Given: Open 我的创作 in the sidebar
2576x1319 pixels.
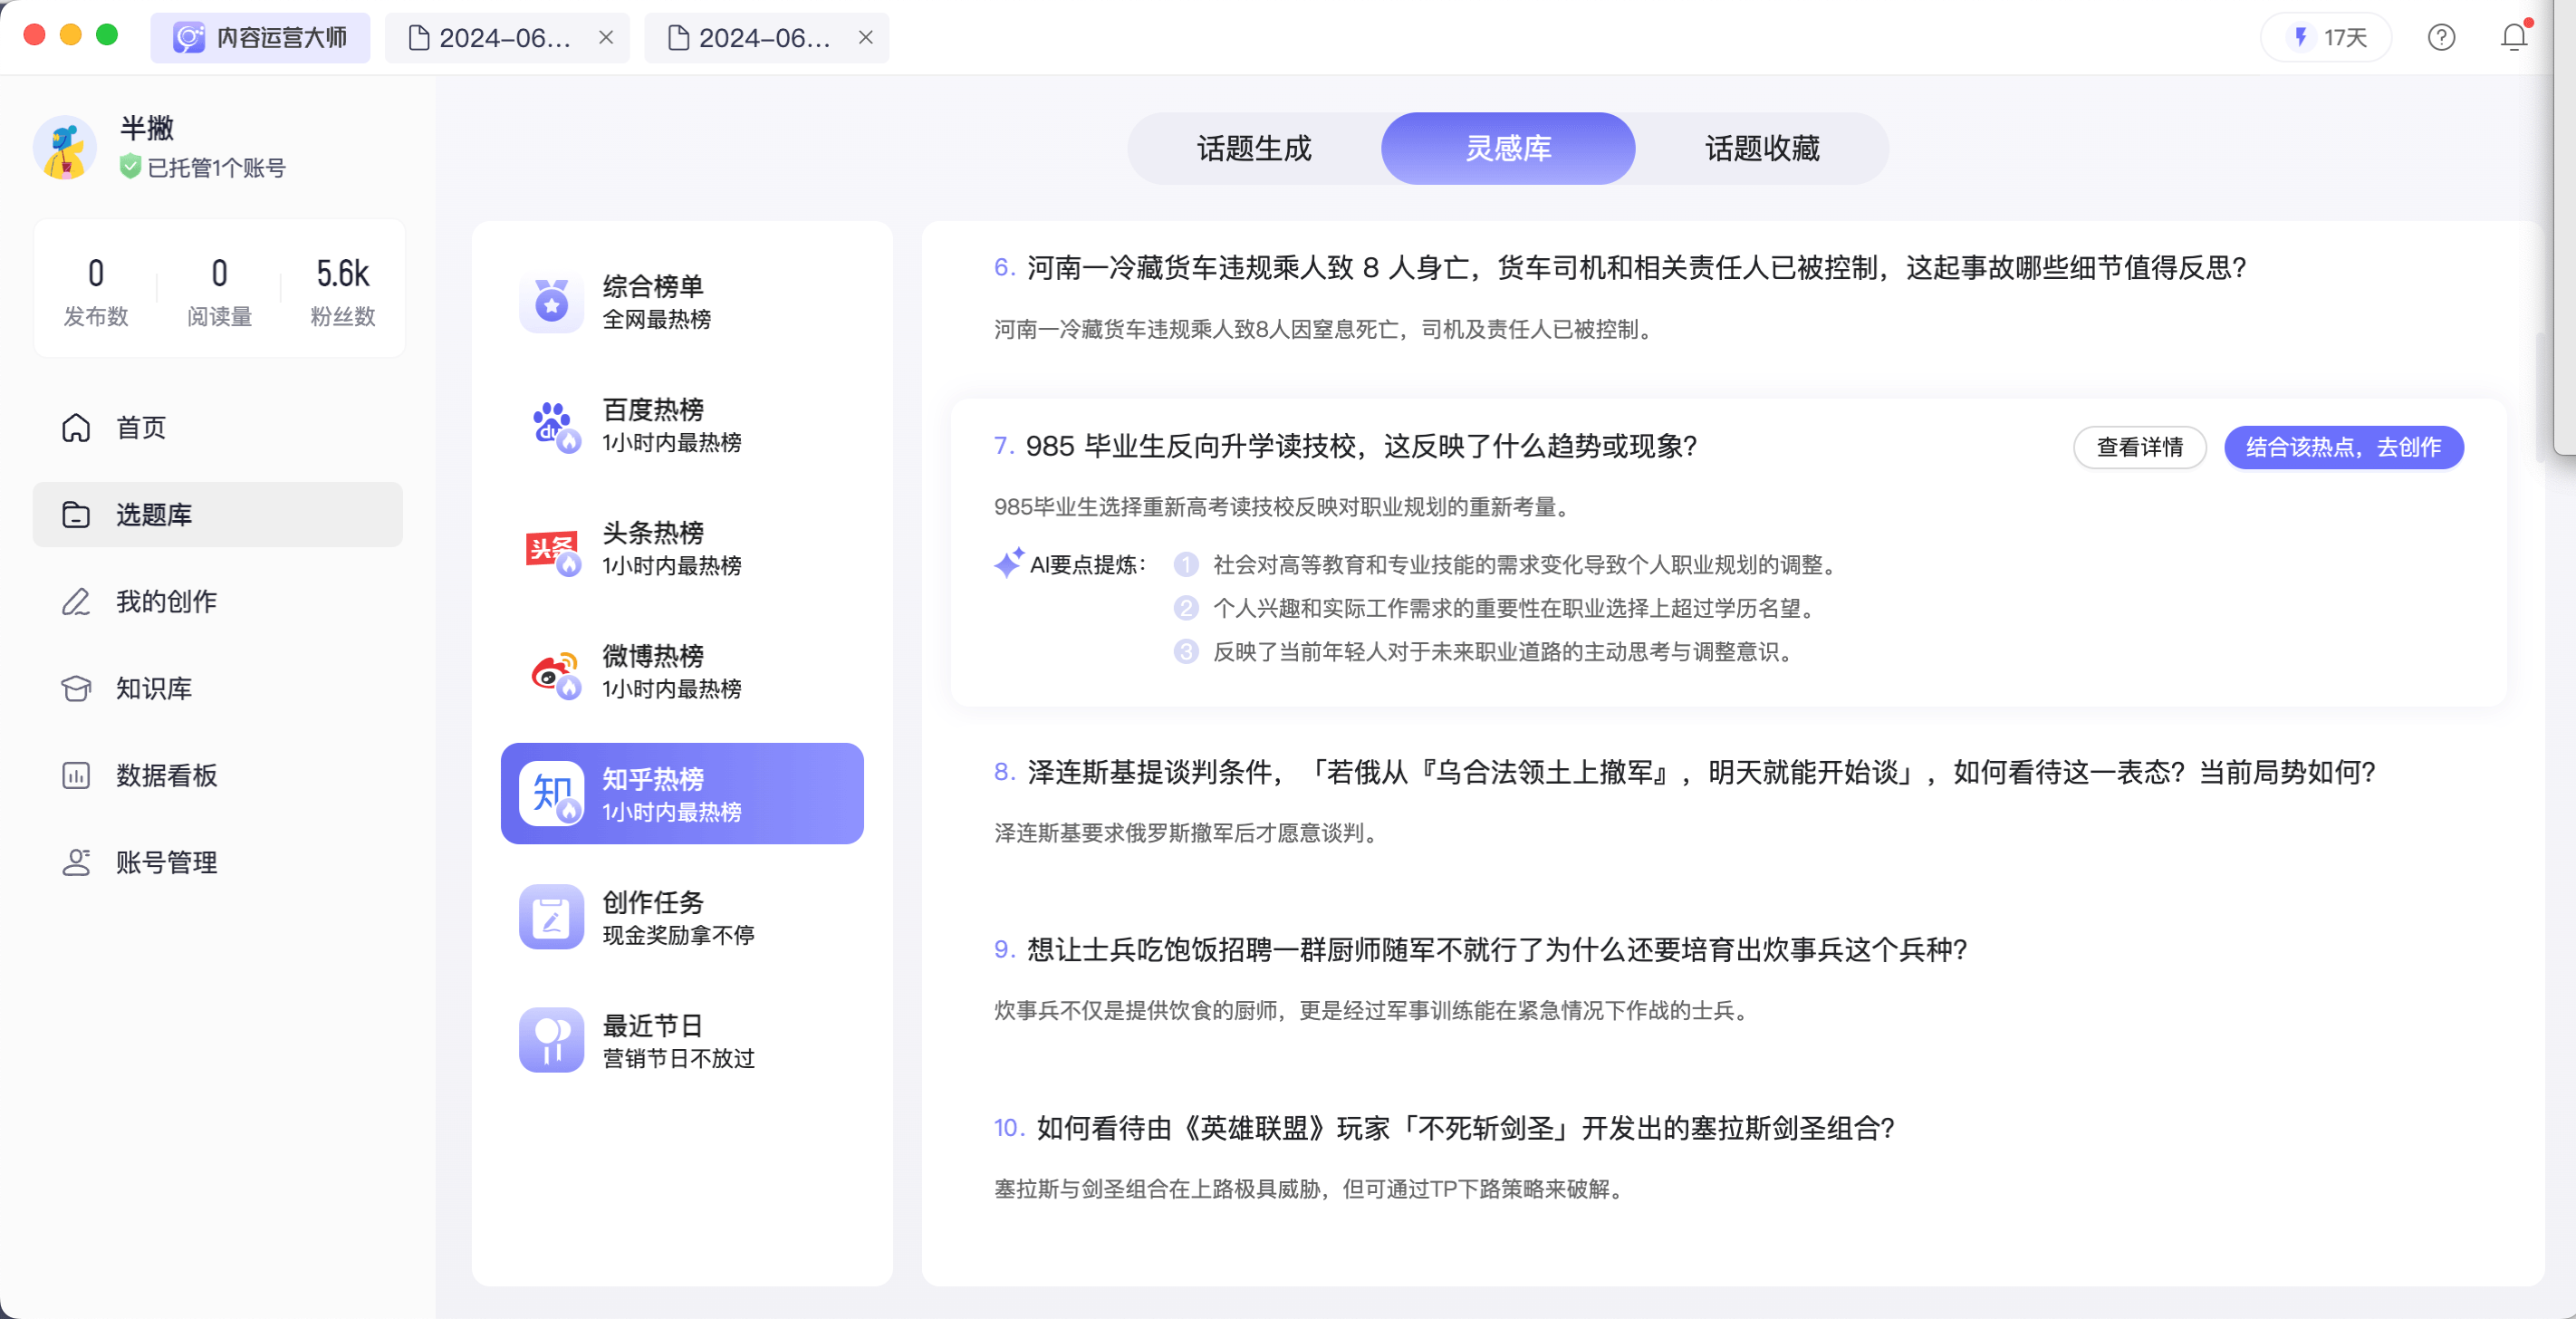Looking at the screenshot, I should [166, 602].
